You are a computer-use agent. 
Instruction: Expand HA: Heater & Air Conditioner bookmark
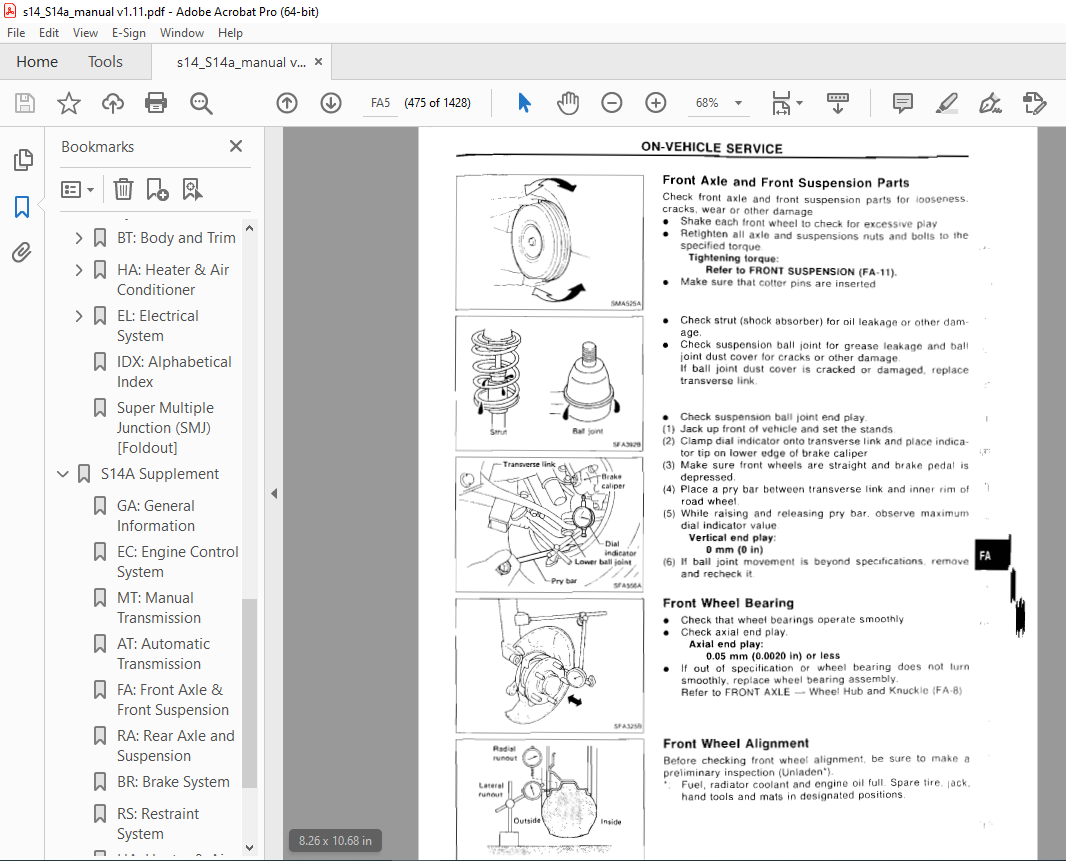pyautogui.click(x=79, y=270)
